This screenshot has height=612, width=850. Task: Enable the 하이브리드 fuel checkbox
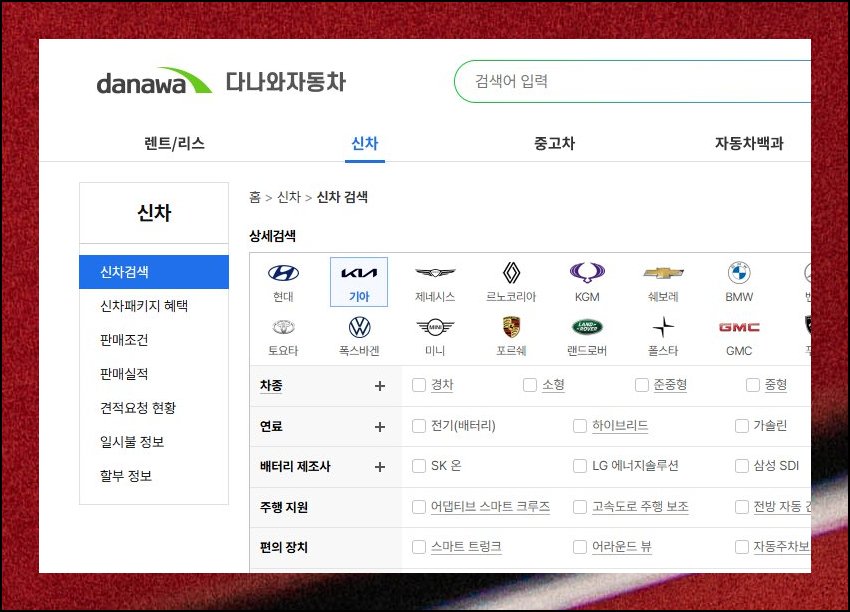coord(579,426)
